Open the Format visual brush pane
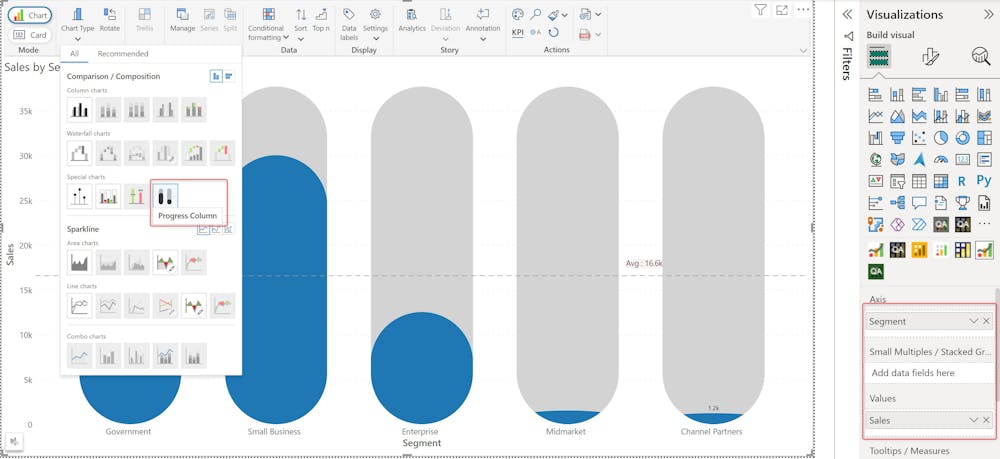This screenshot has height=459, width=1000. point(930,57)
